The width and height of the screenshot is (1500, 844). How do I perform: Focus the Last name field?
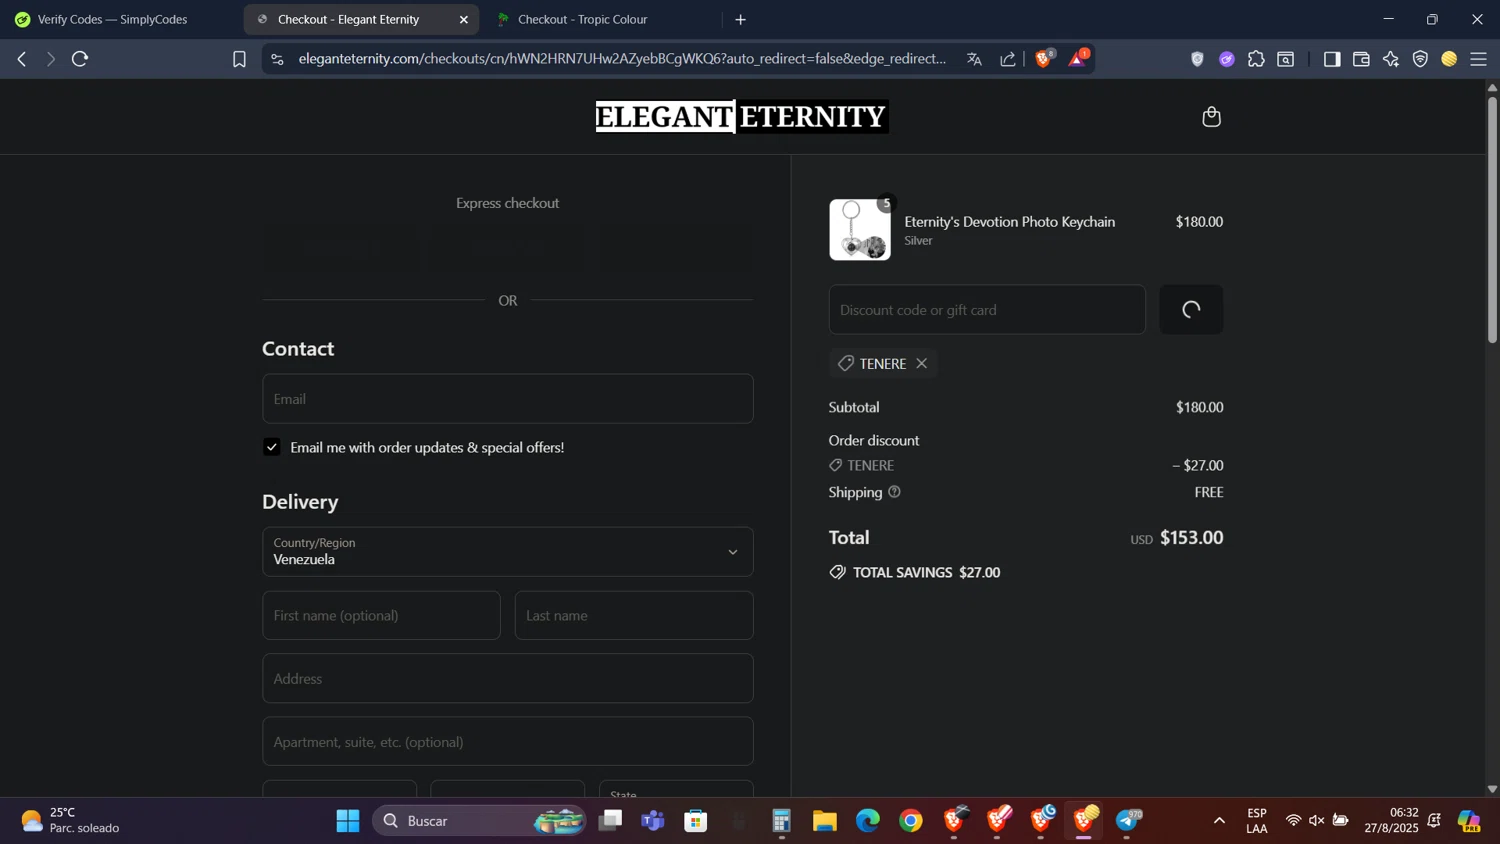point(634,616)
